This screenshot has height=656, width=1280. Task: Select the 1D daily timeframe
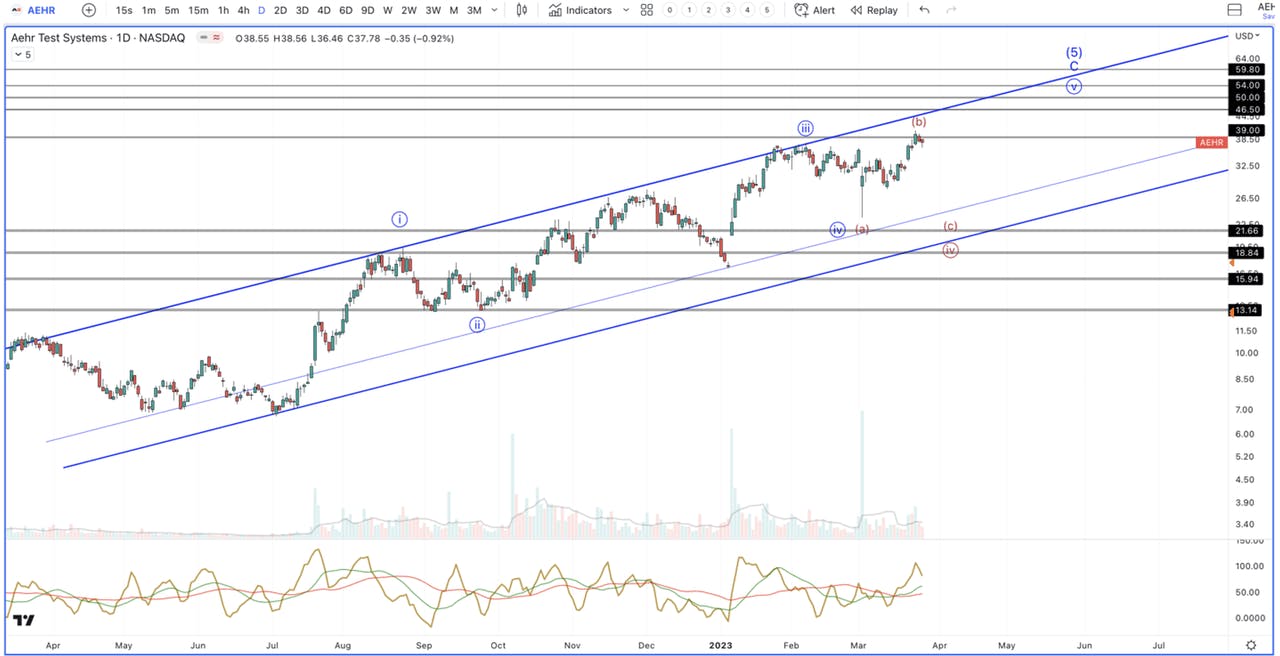coord(261,10)
